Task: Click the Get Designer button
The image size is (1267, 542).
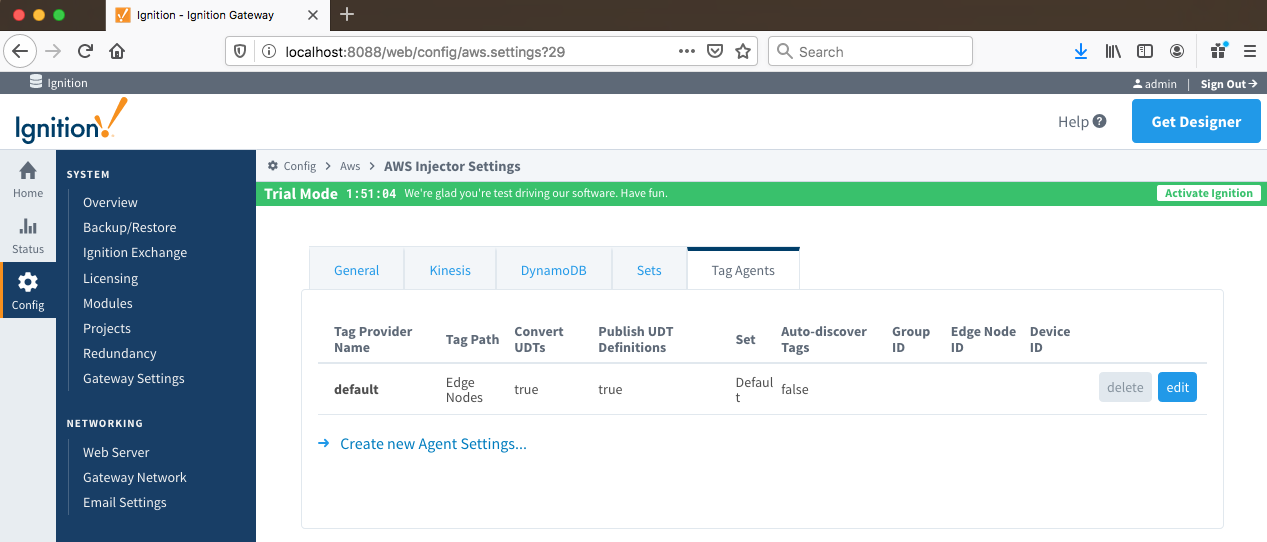Action: [1196, 122]
